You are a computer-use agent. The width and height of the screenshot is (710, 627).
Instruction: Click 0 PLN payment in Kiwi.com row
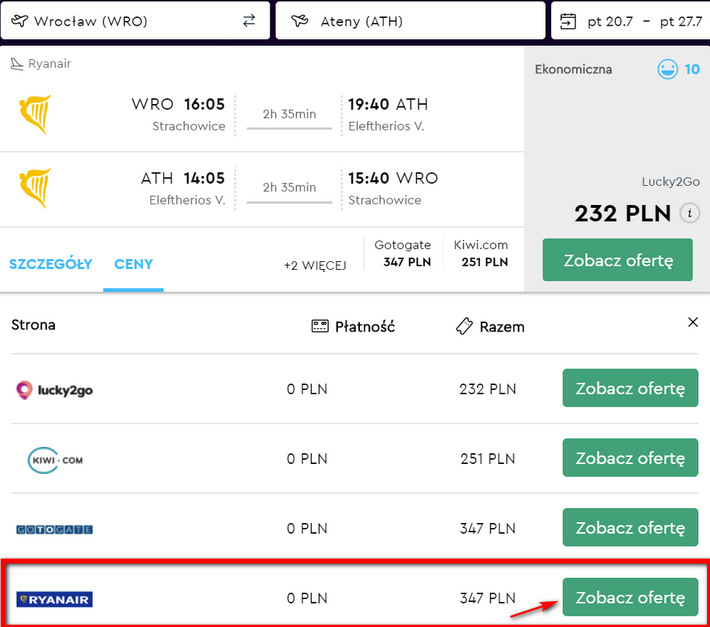tap(307, 459)
